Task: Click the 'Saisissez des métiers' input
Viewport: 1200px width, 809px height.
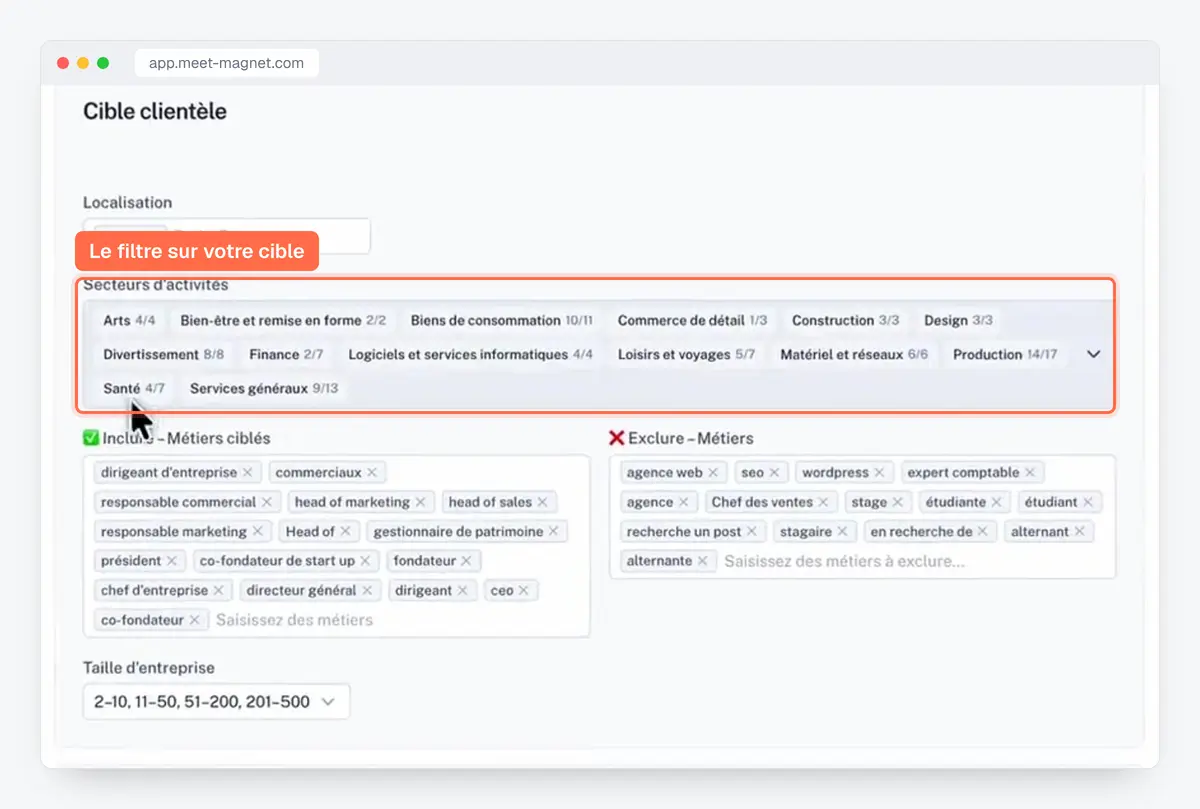Action: pyautogui.click(x=294, y=620)
